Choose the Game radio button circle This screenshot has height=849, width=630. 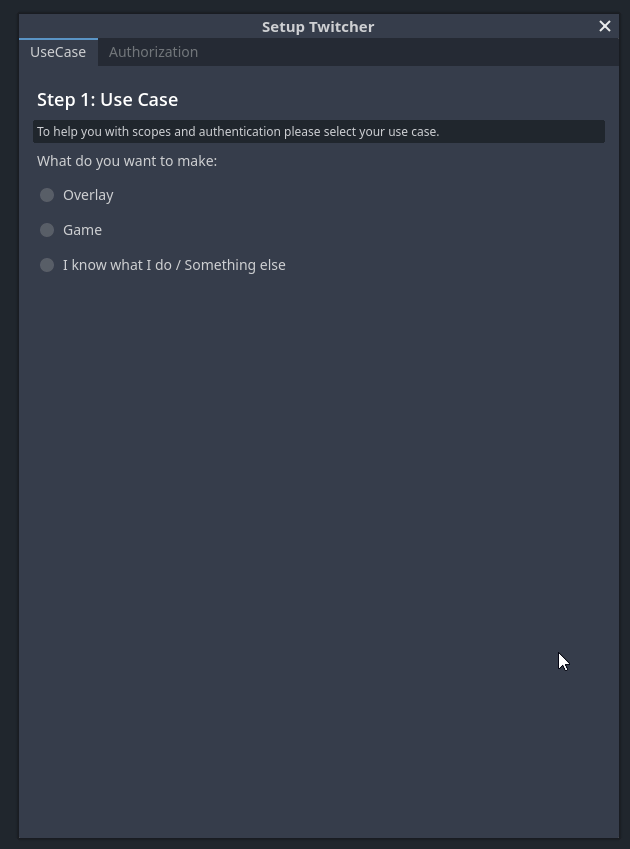(47, 230)
